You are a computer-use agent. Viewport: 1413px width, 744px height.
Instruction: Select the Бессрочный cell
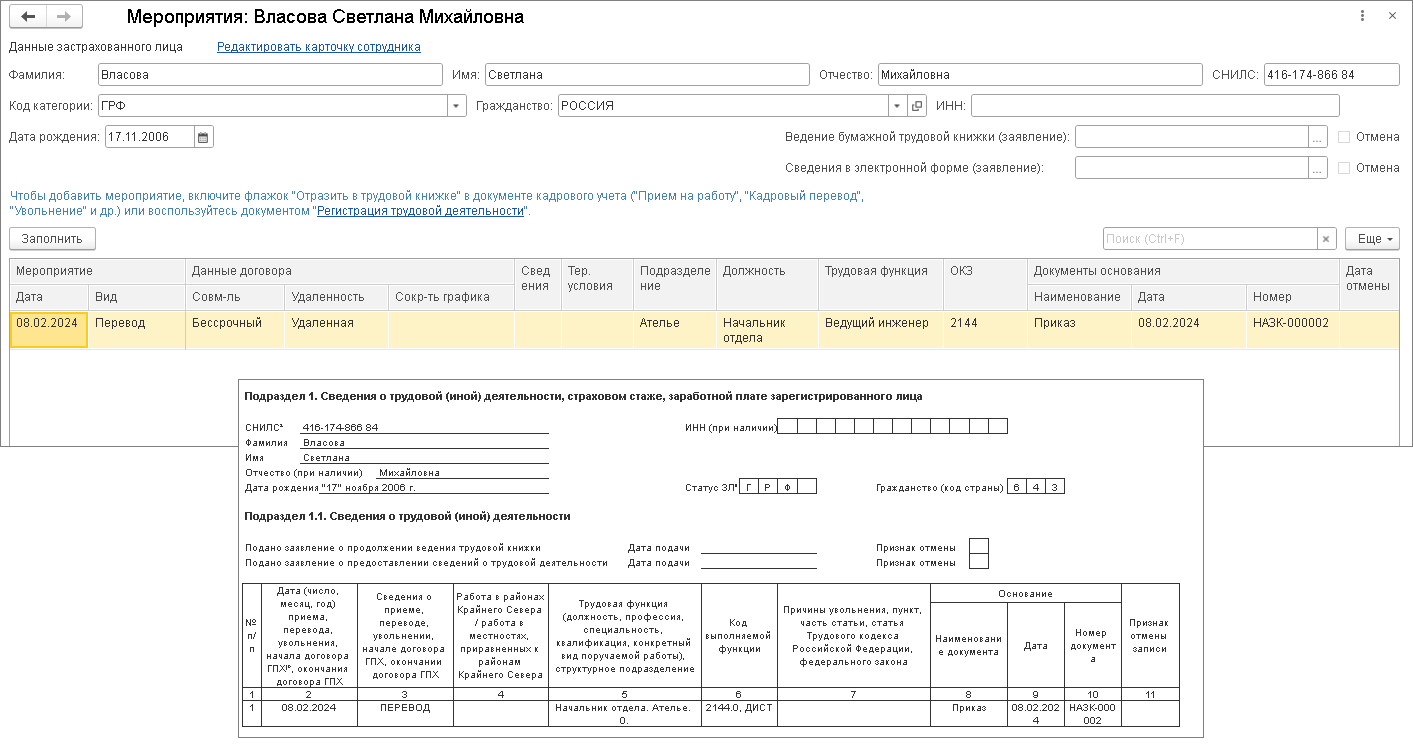[235, 330]
